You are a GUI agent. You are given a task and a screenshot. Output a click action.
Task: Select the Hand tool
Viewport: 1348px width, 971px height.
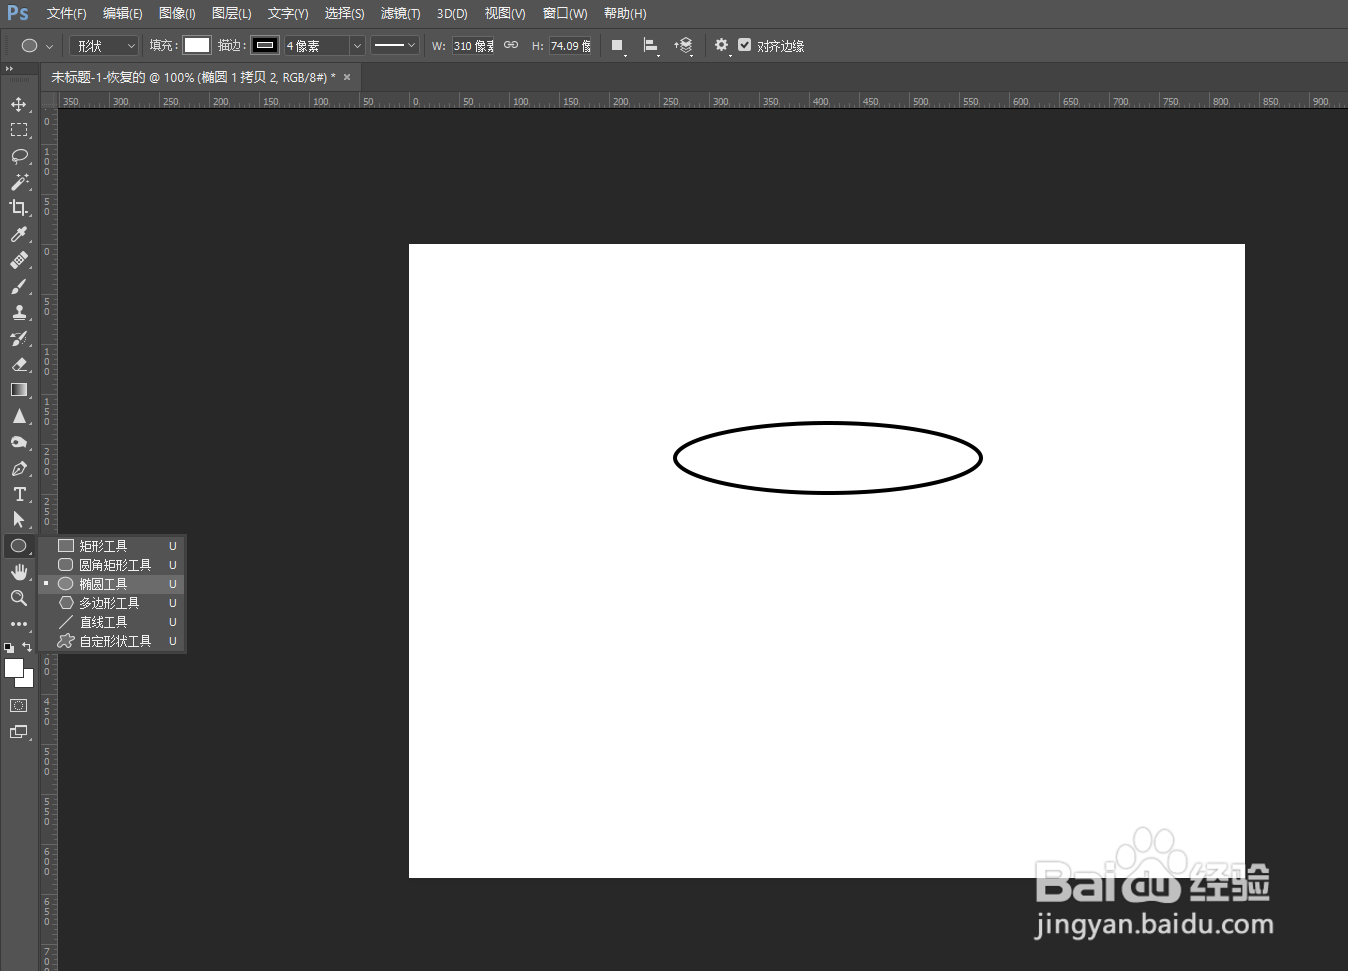pyautogui.click(x=19, y=572)
